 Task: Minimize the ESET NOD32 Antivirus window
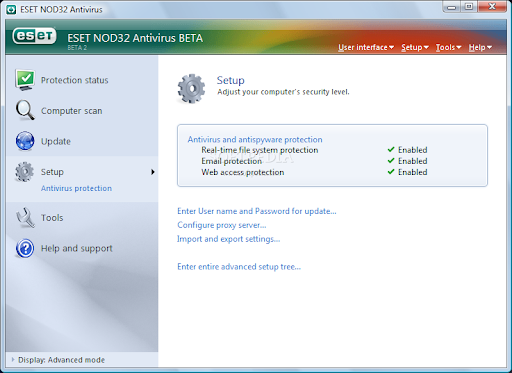pos(452,7)
